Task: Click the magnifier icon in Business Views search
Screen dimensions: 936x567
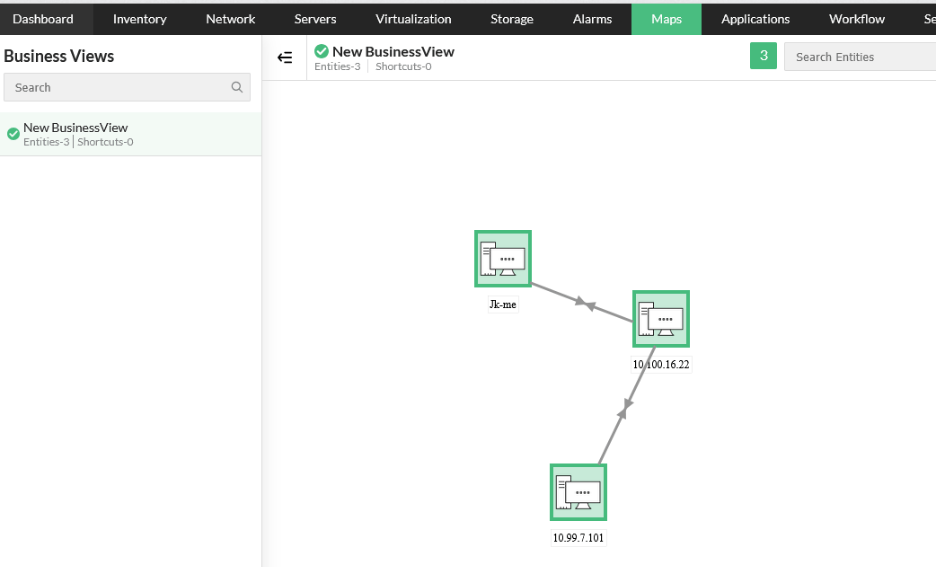Action: coord(237,87)
